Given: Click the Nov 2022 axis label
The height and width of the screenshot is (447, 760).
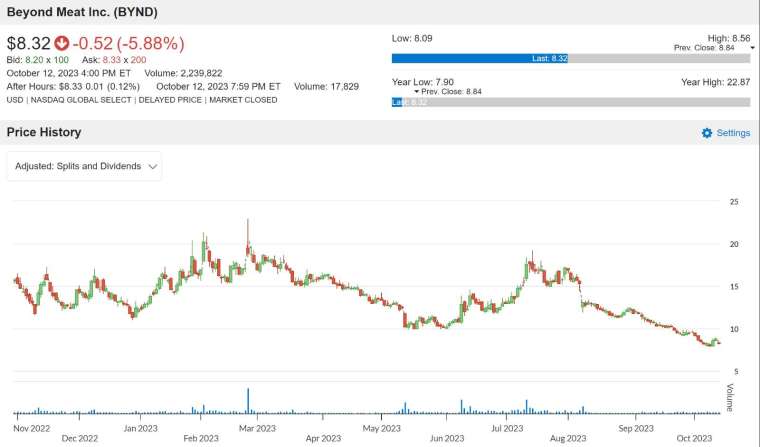Looking at the screenshot, I should pos(32,429).
